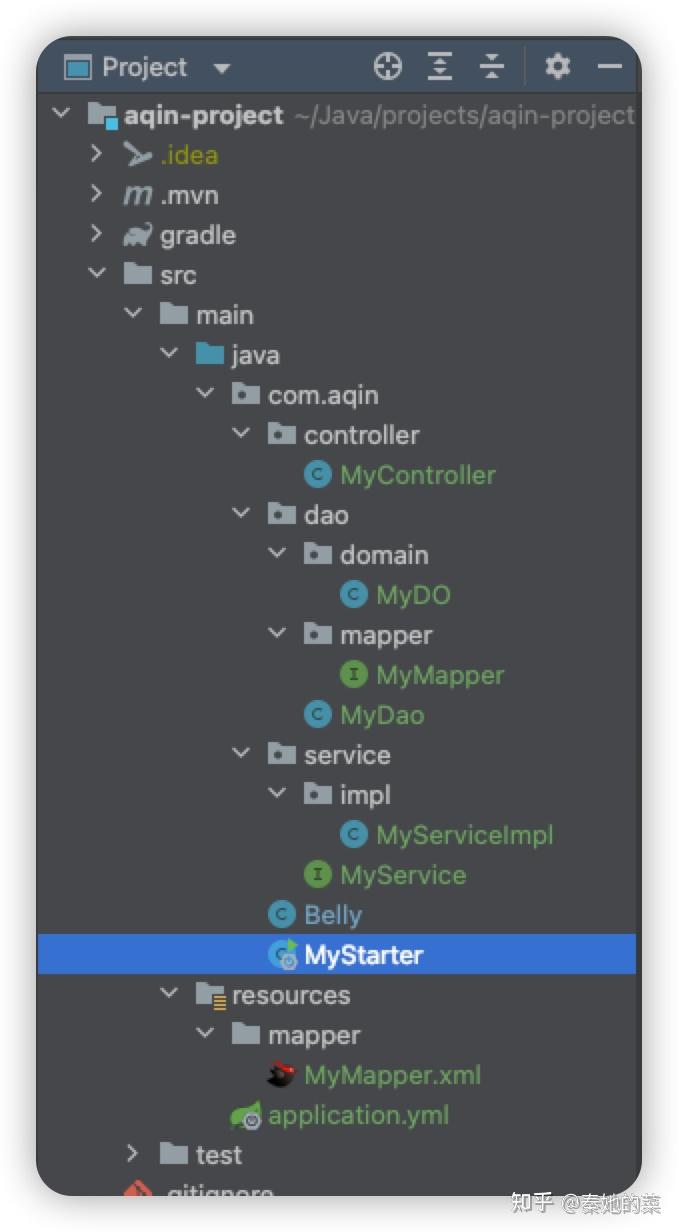Select the aqin-project root node
This screenshot has height=1232, width=678.
pos(203,115)
